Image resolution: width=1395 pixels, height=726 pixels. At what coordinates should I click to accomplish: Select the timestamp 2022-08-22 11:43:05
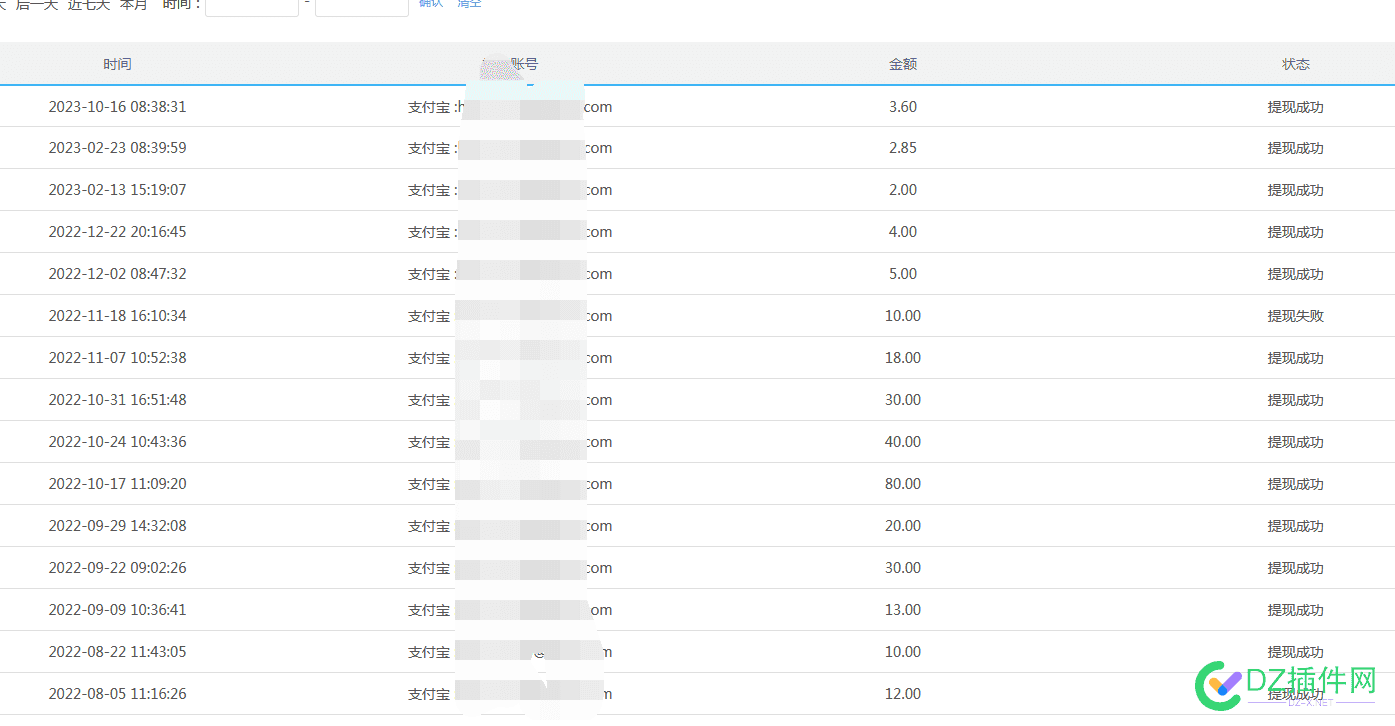click(x=117, y=652)
